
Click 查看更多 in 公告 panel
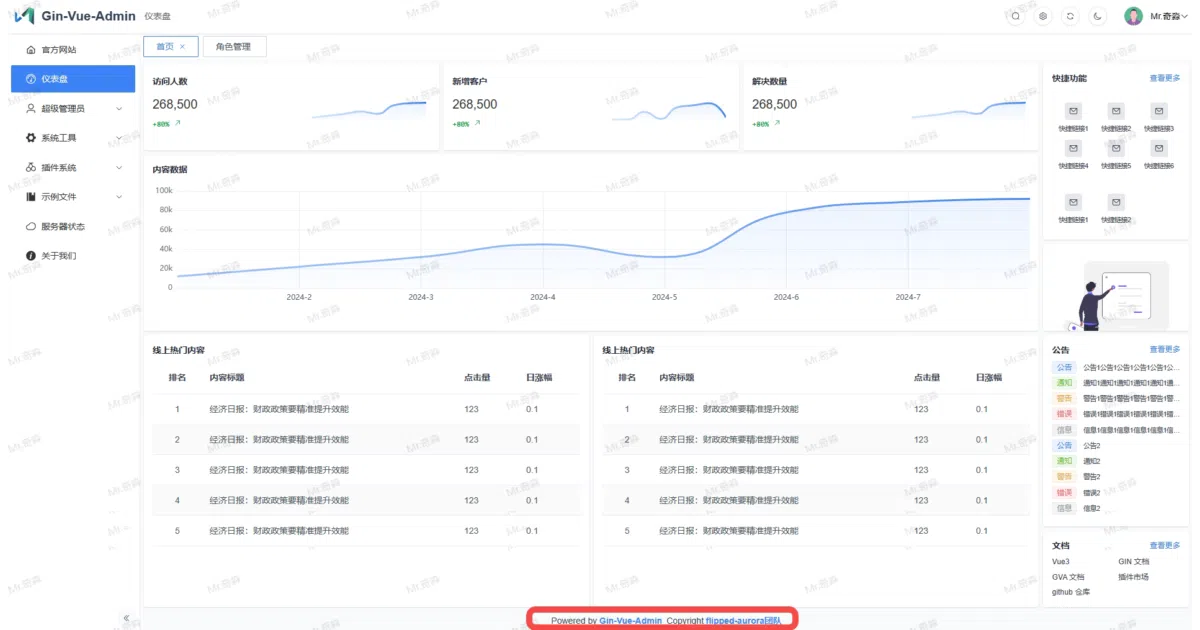click(1165, 349)
